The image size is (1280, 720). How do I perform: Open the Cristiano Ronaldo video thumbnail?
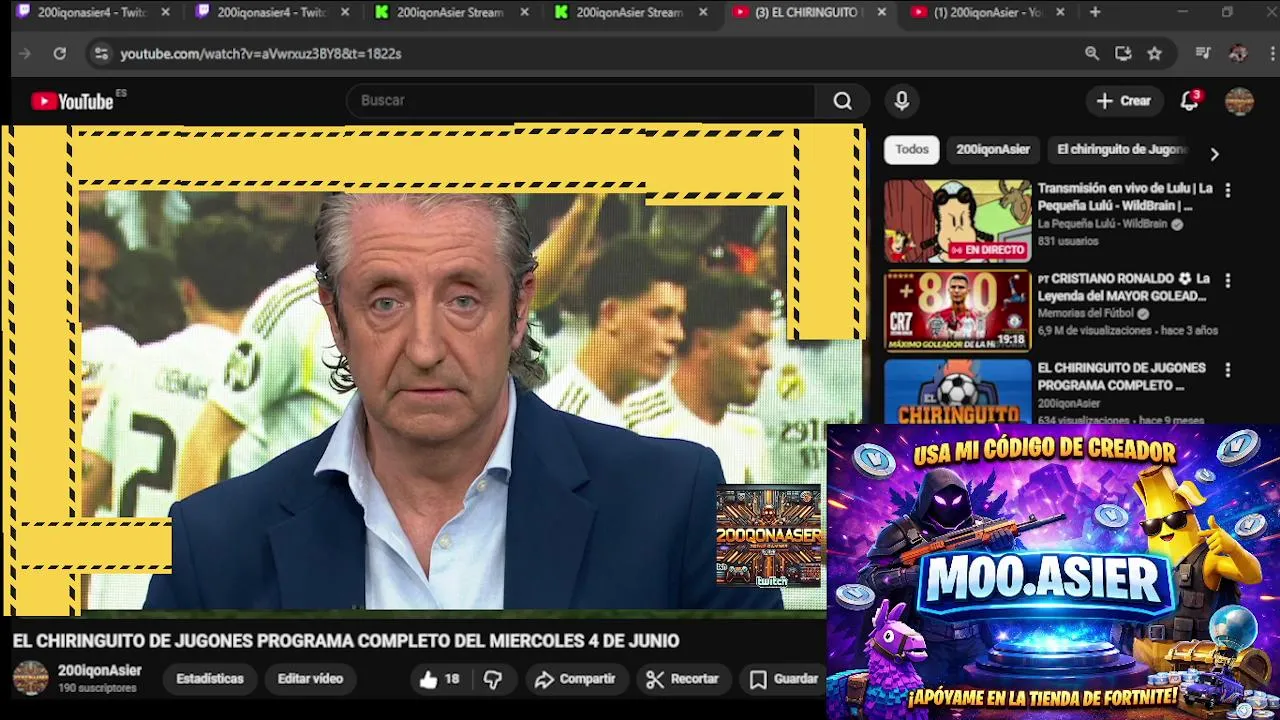(x=957, y=310)
